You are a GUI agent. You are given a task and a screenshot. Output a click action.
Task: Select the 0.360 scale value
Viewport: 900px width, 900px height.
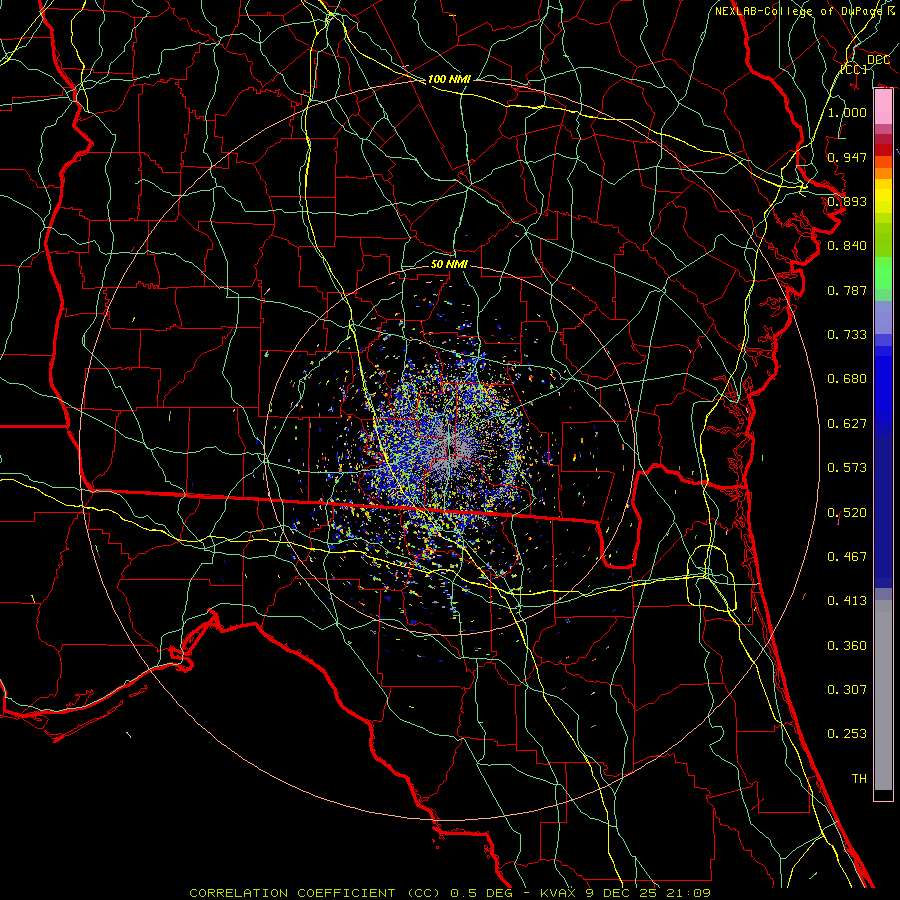point(847,646)
